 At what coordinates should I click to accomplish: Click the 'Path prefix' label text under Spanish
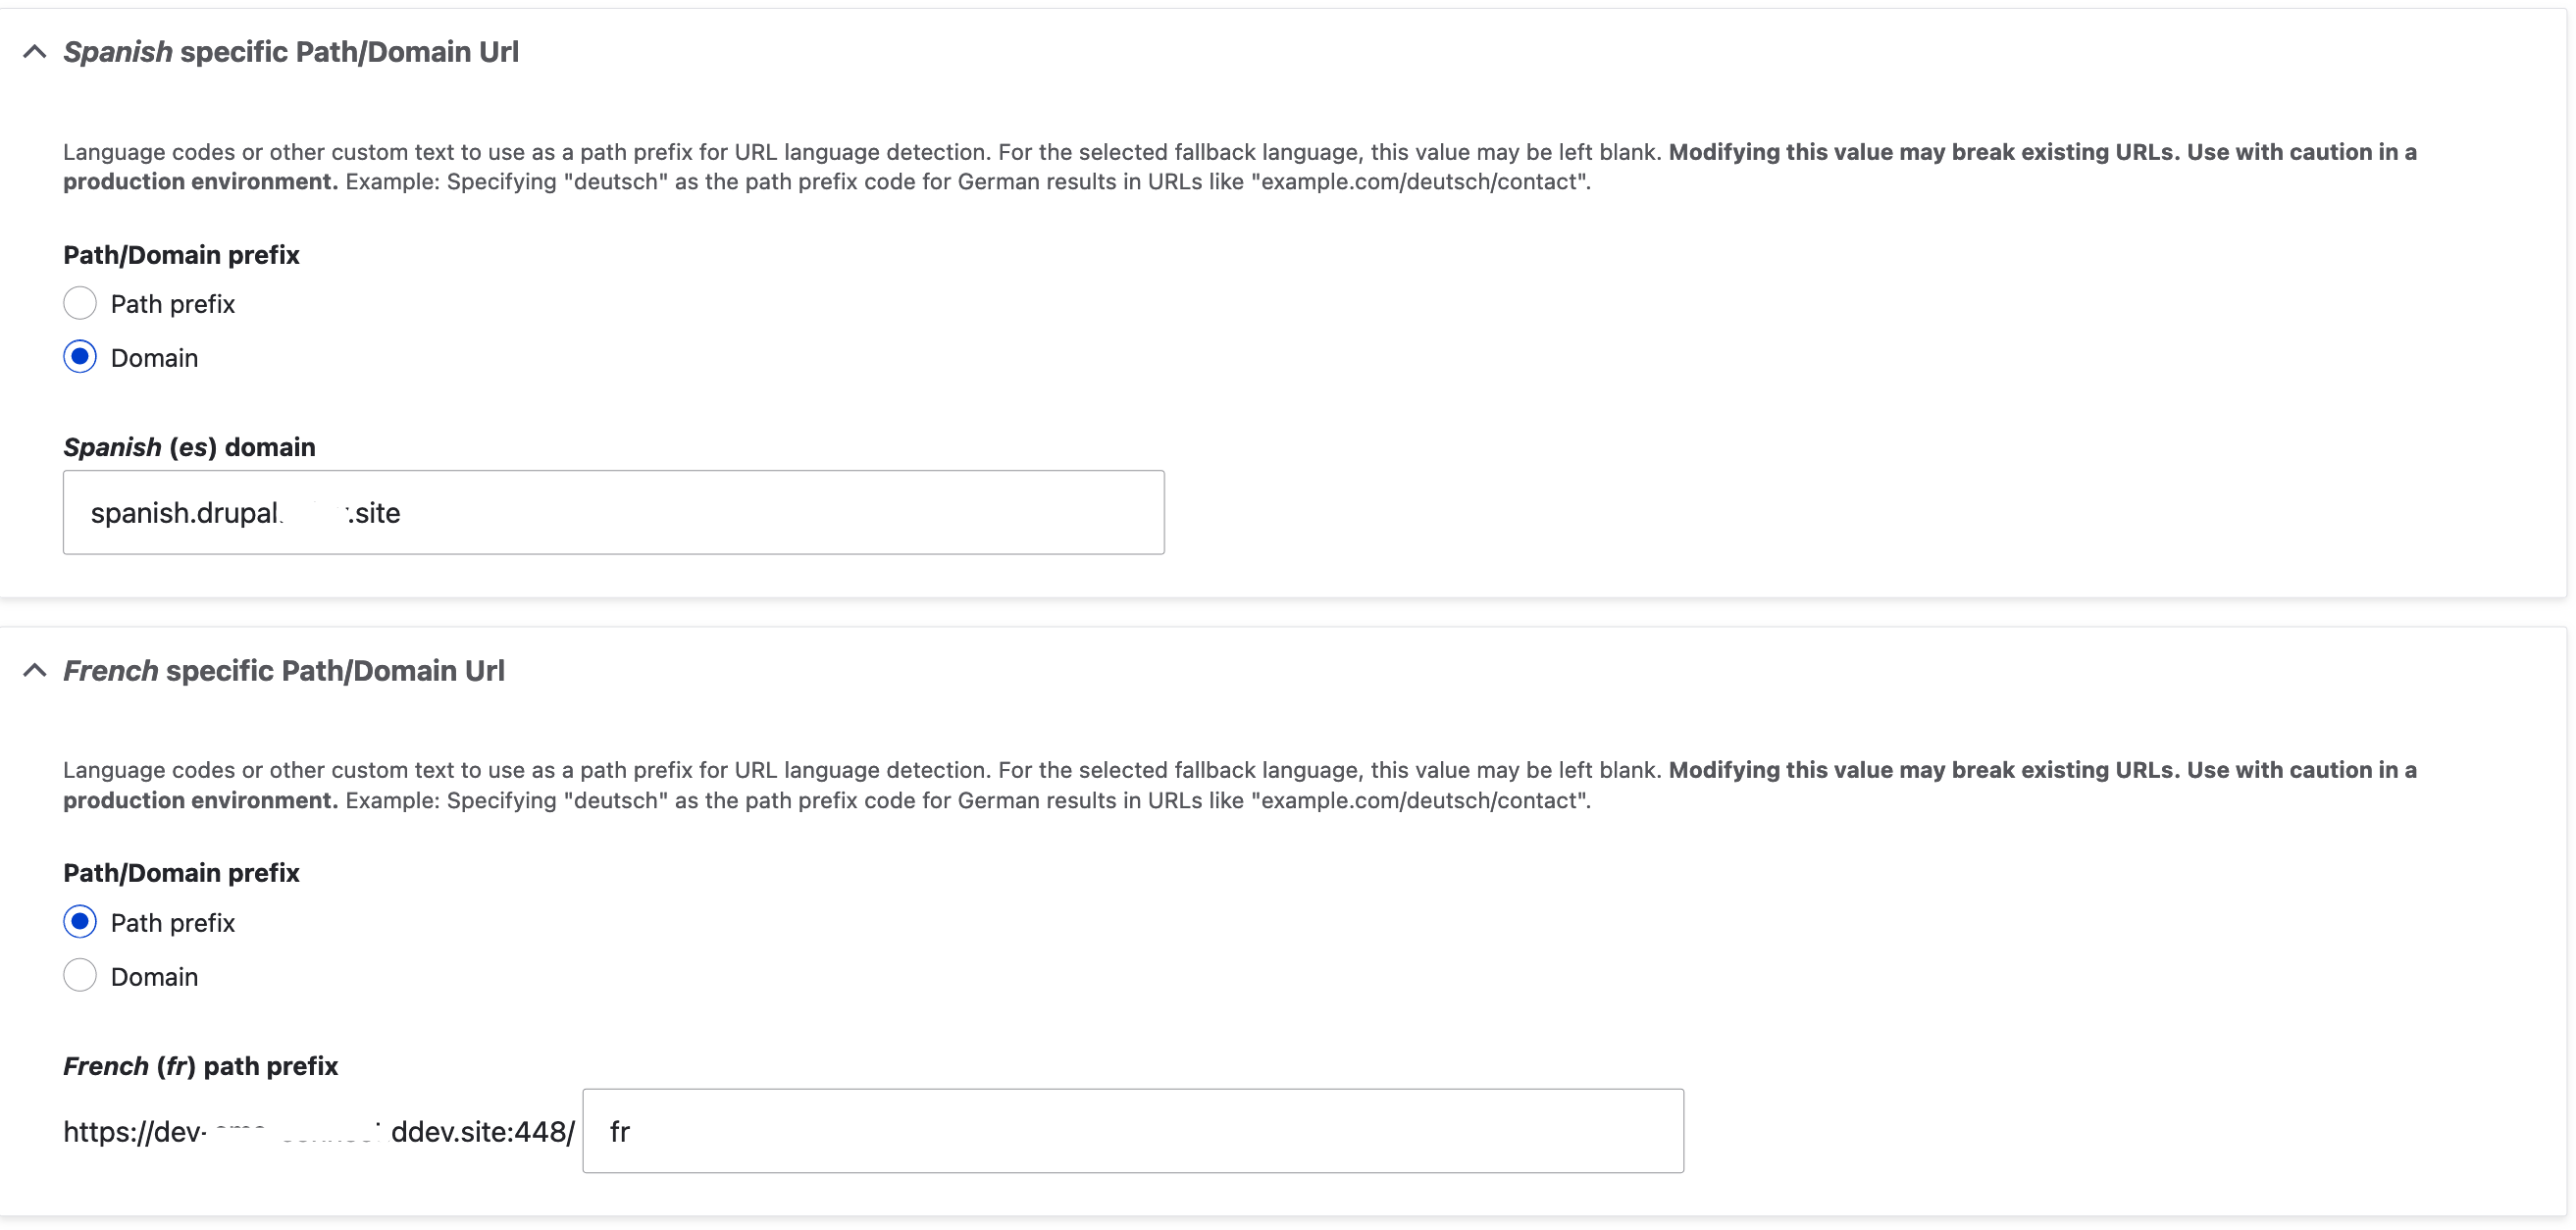[172, 304]
